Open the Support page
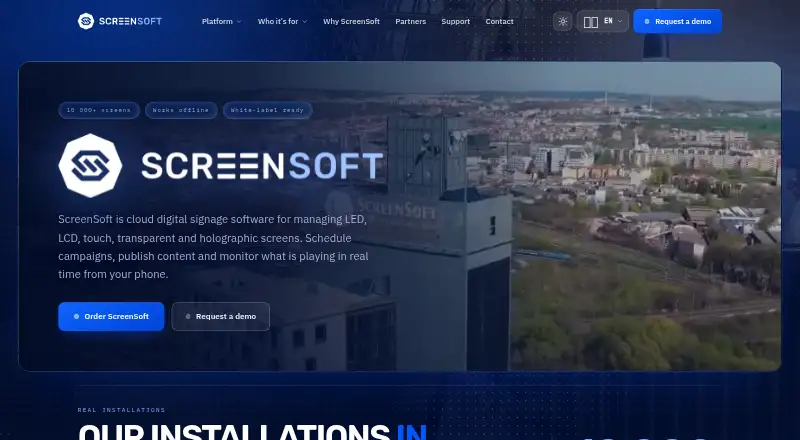This screenshot has height=440, width=800. click(x=456, y=21)
